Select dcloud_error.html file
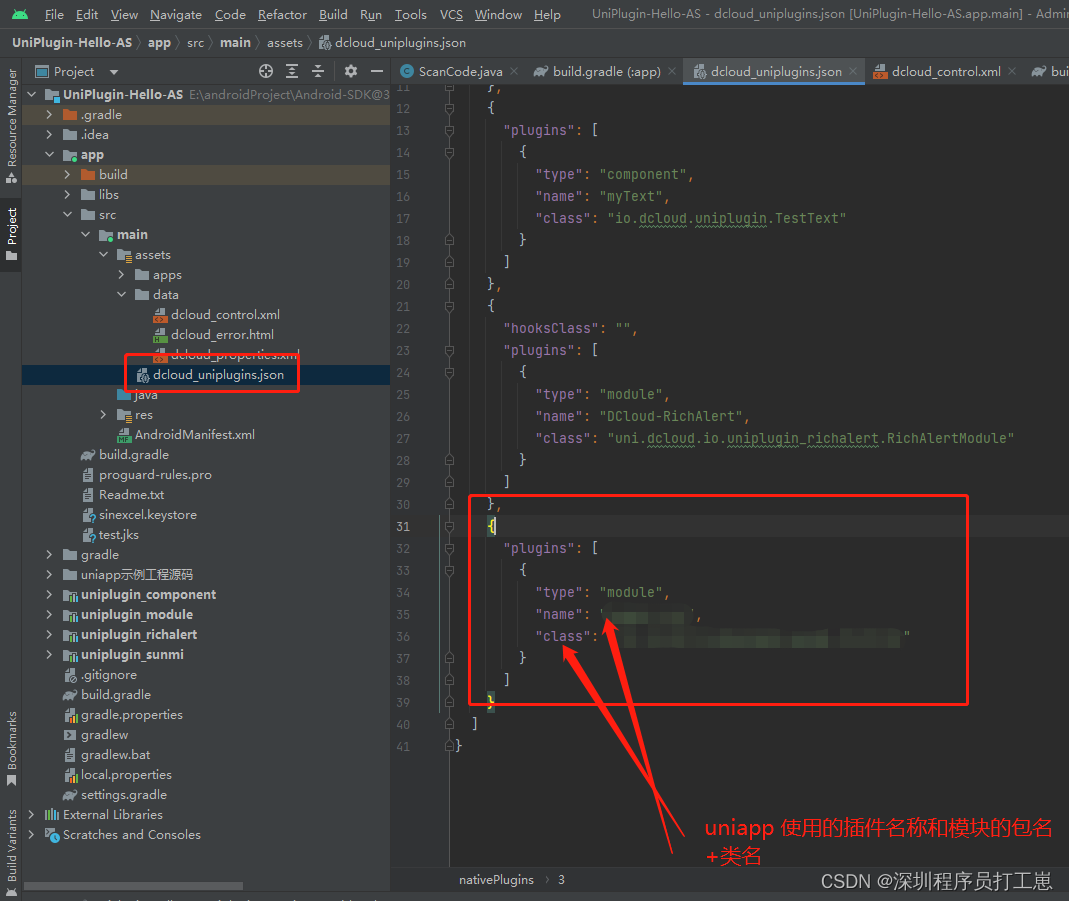1069x901 pixels. (x=222, y=335)
